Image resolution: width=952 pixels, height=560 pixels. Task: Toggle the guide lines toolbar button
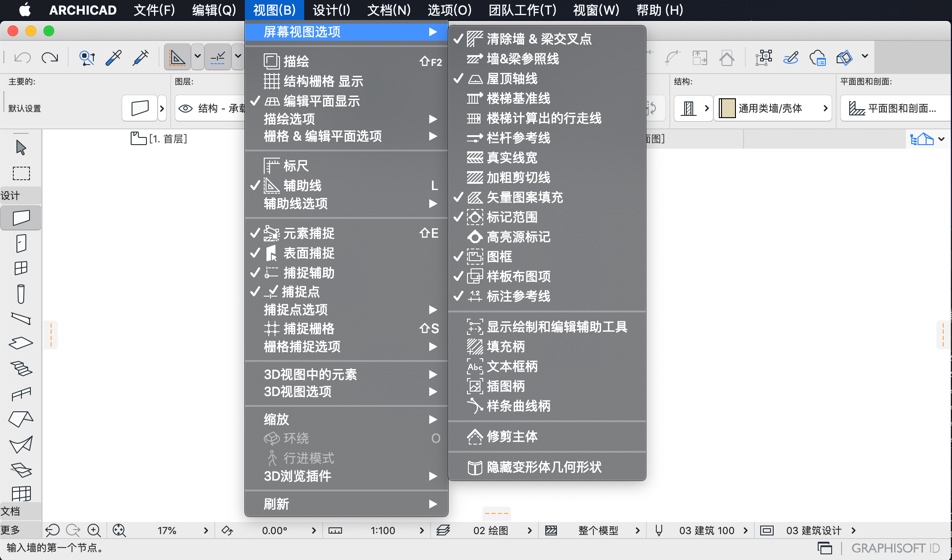pos(177,58)
